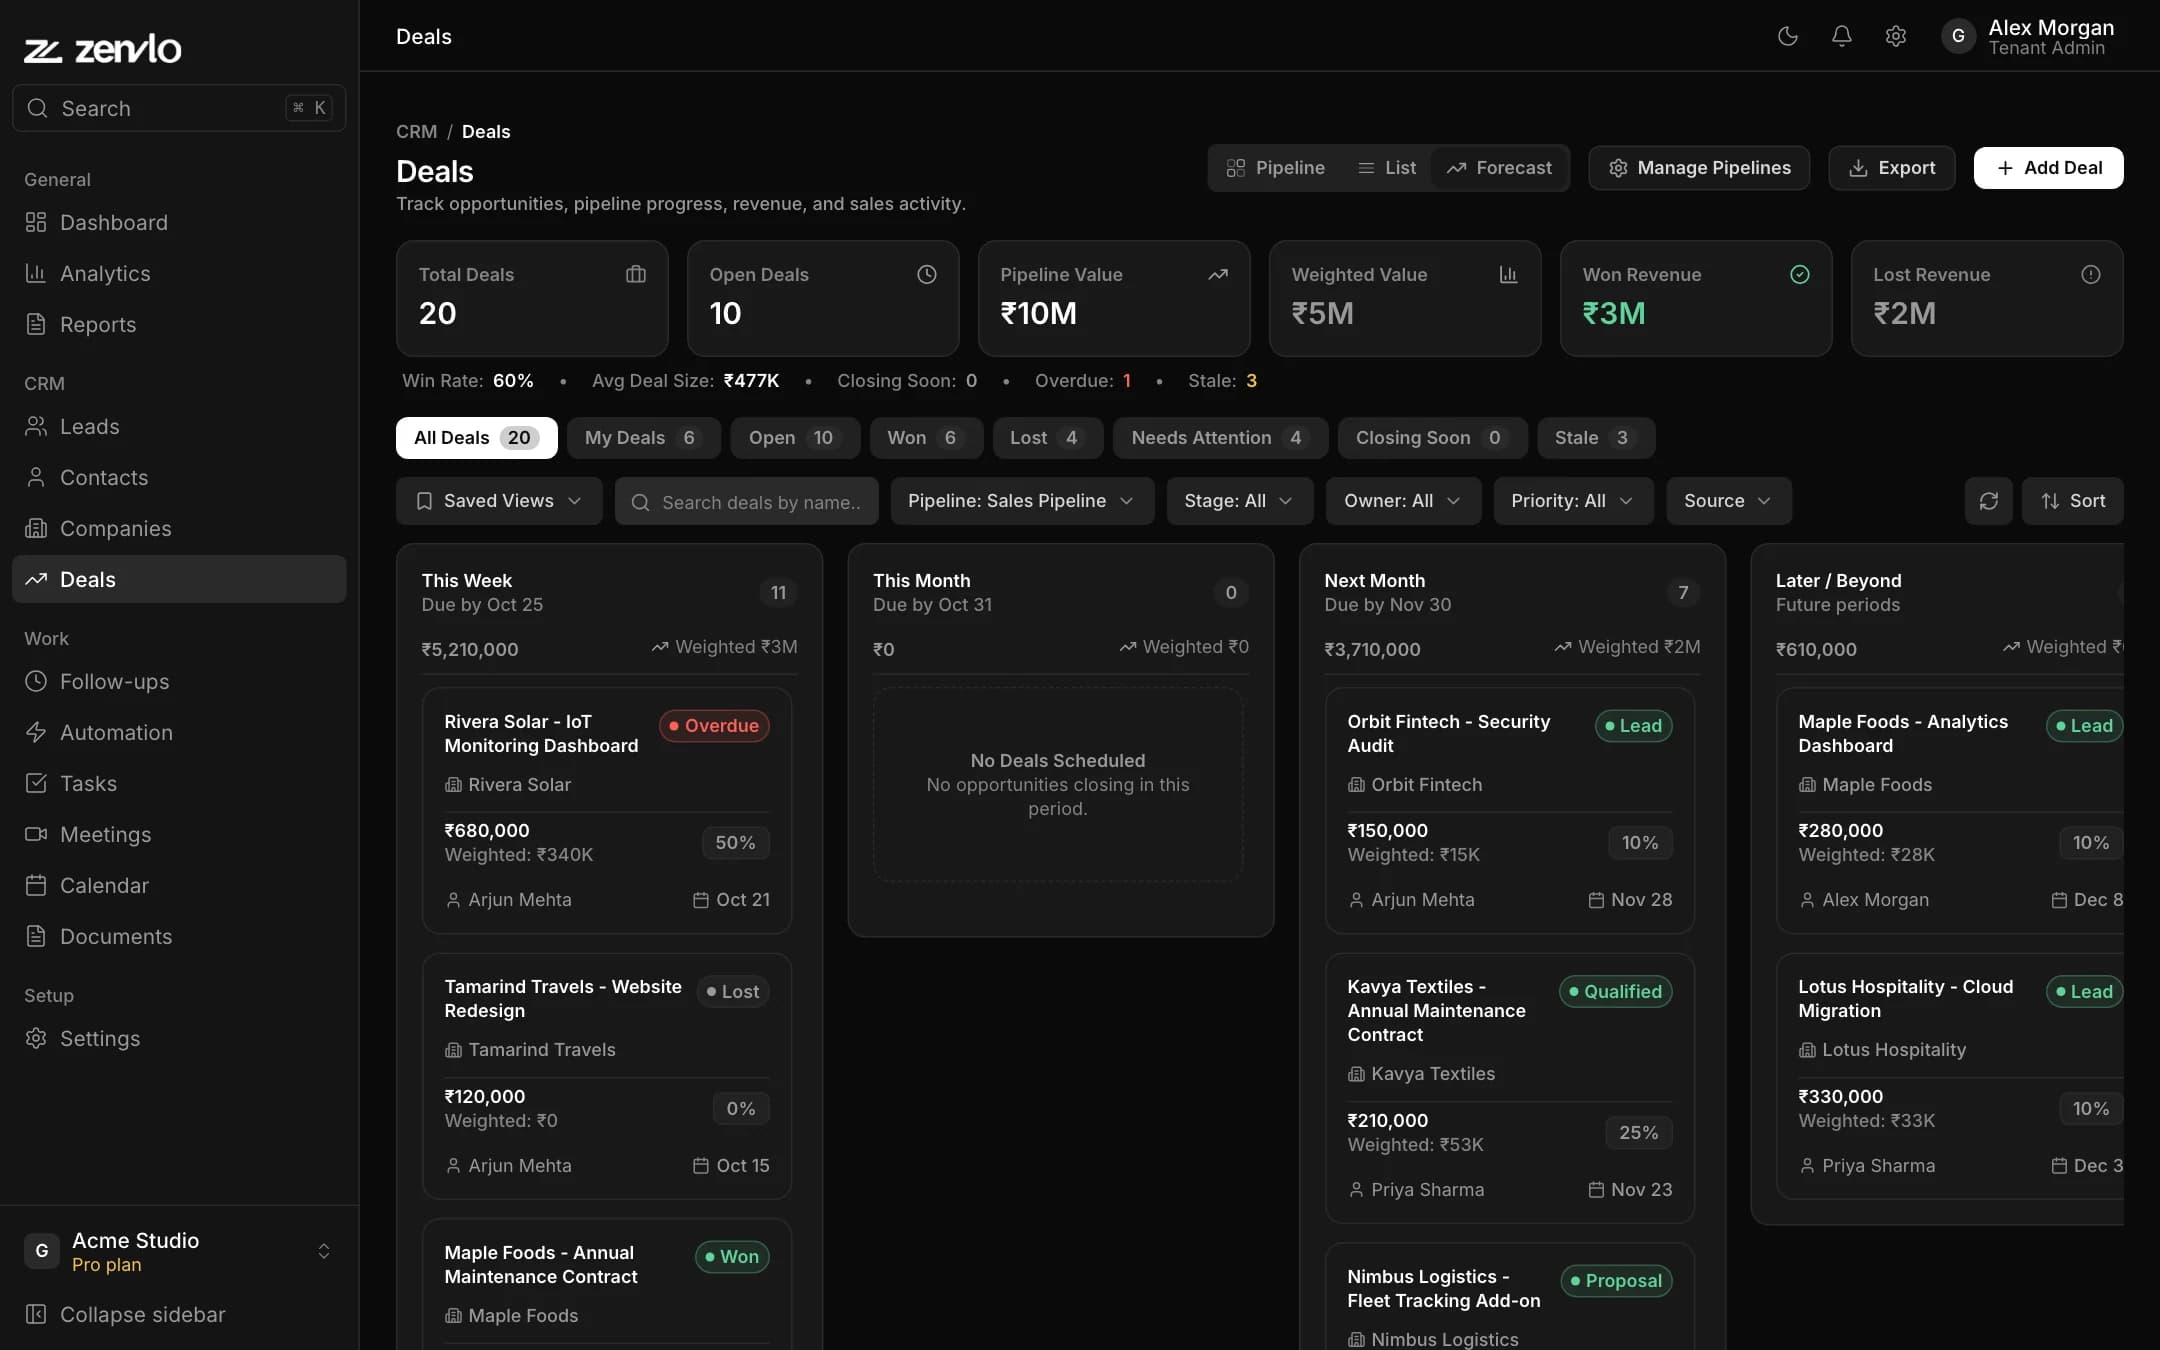Switch to Pipeline view
The height and width of the screenshot is (1350, 2160).
[x=1276, y=168]
